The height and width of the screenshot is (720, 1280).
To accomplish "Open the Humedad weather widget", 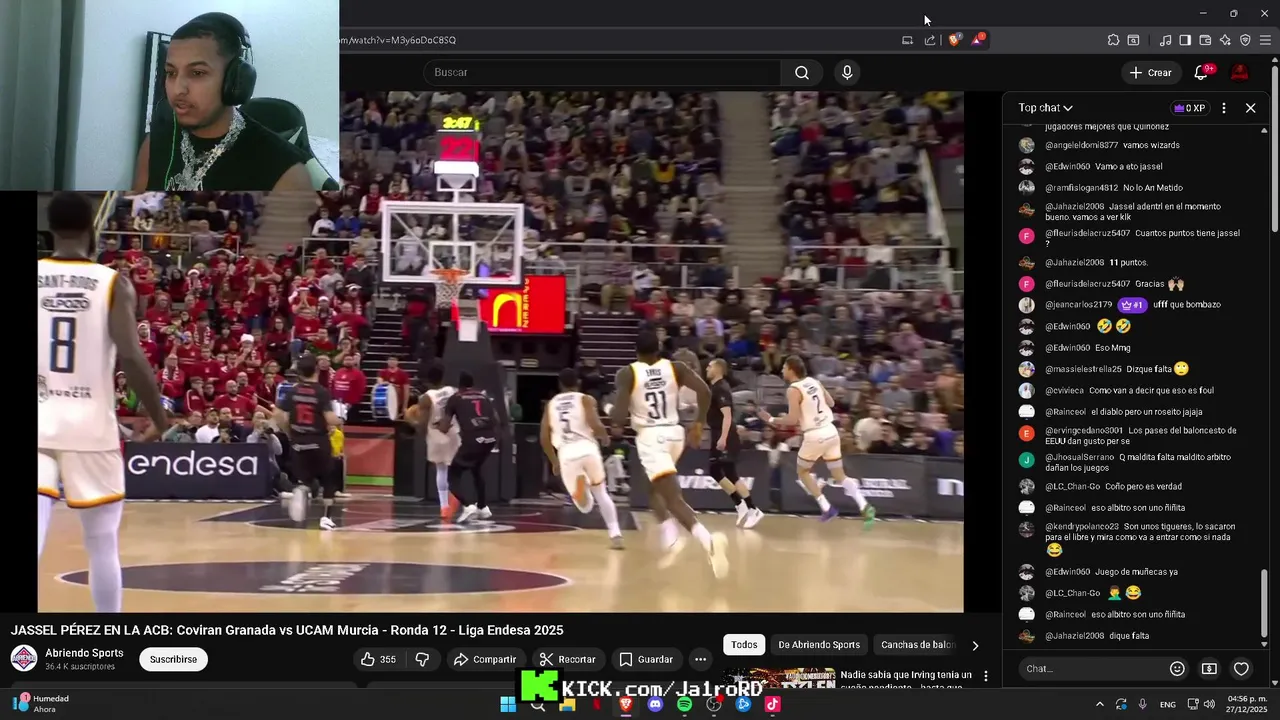I will 42,704.
